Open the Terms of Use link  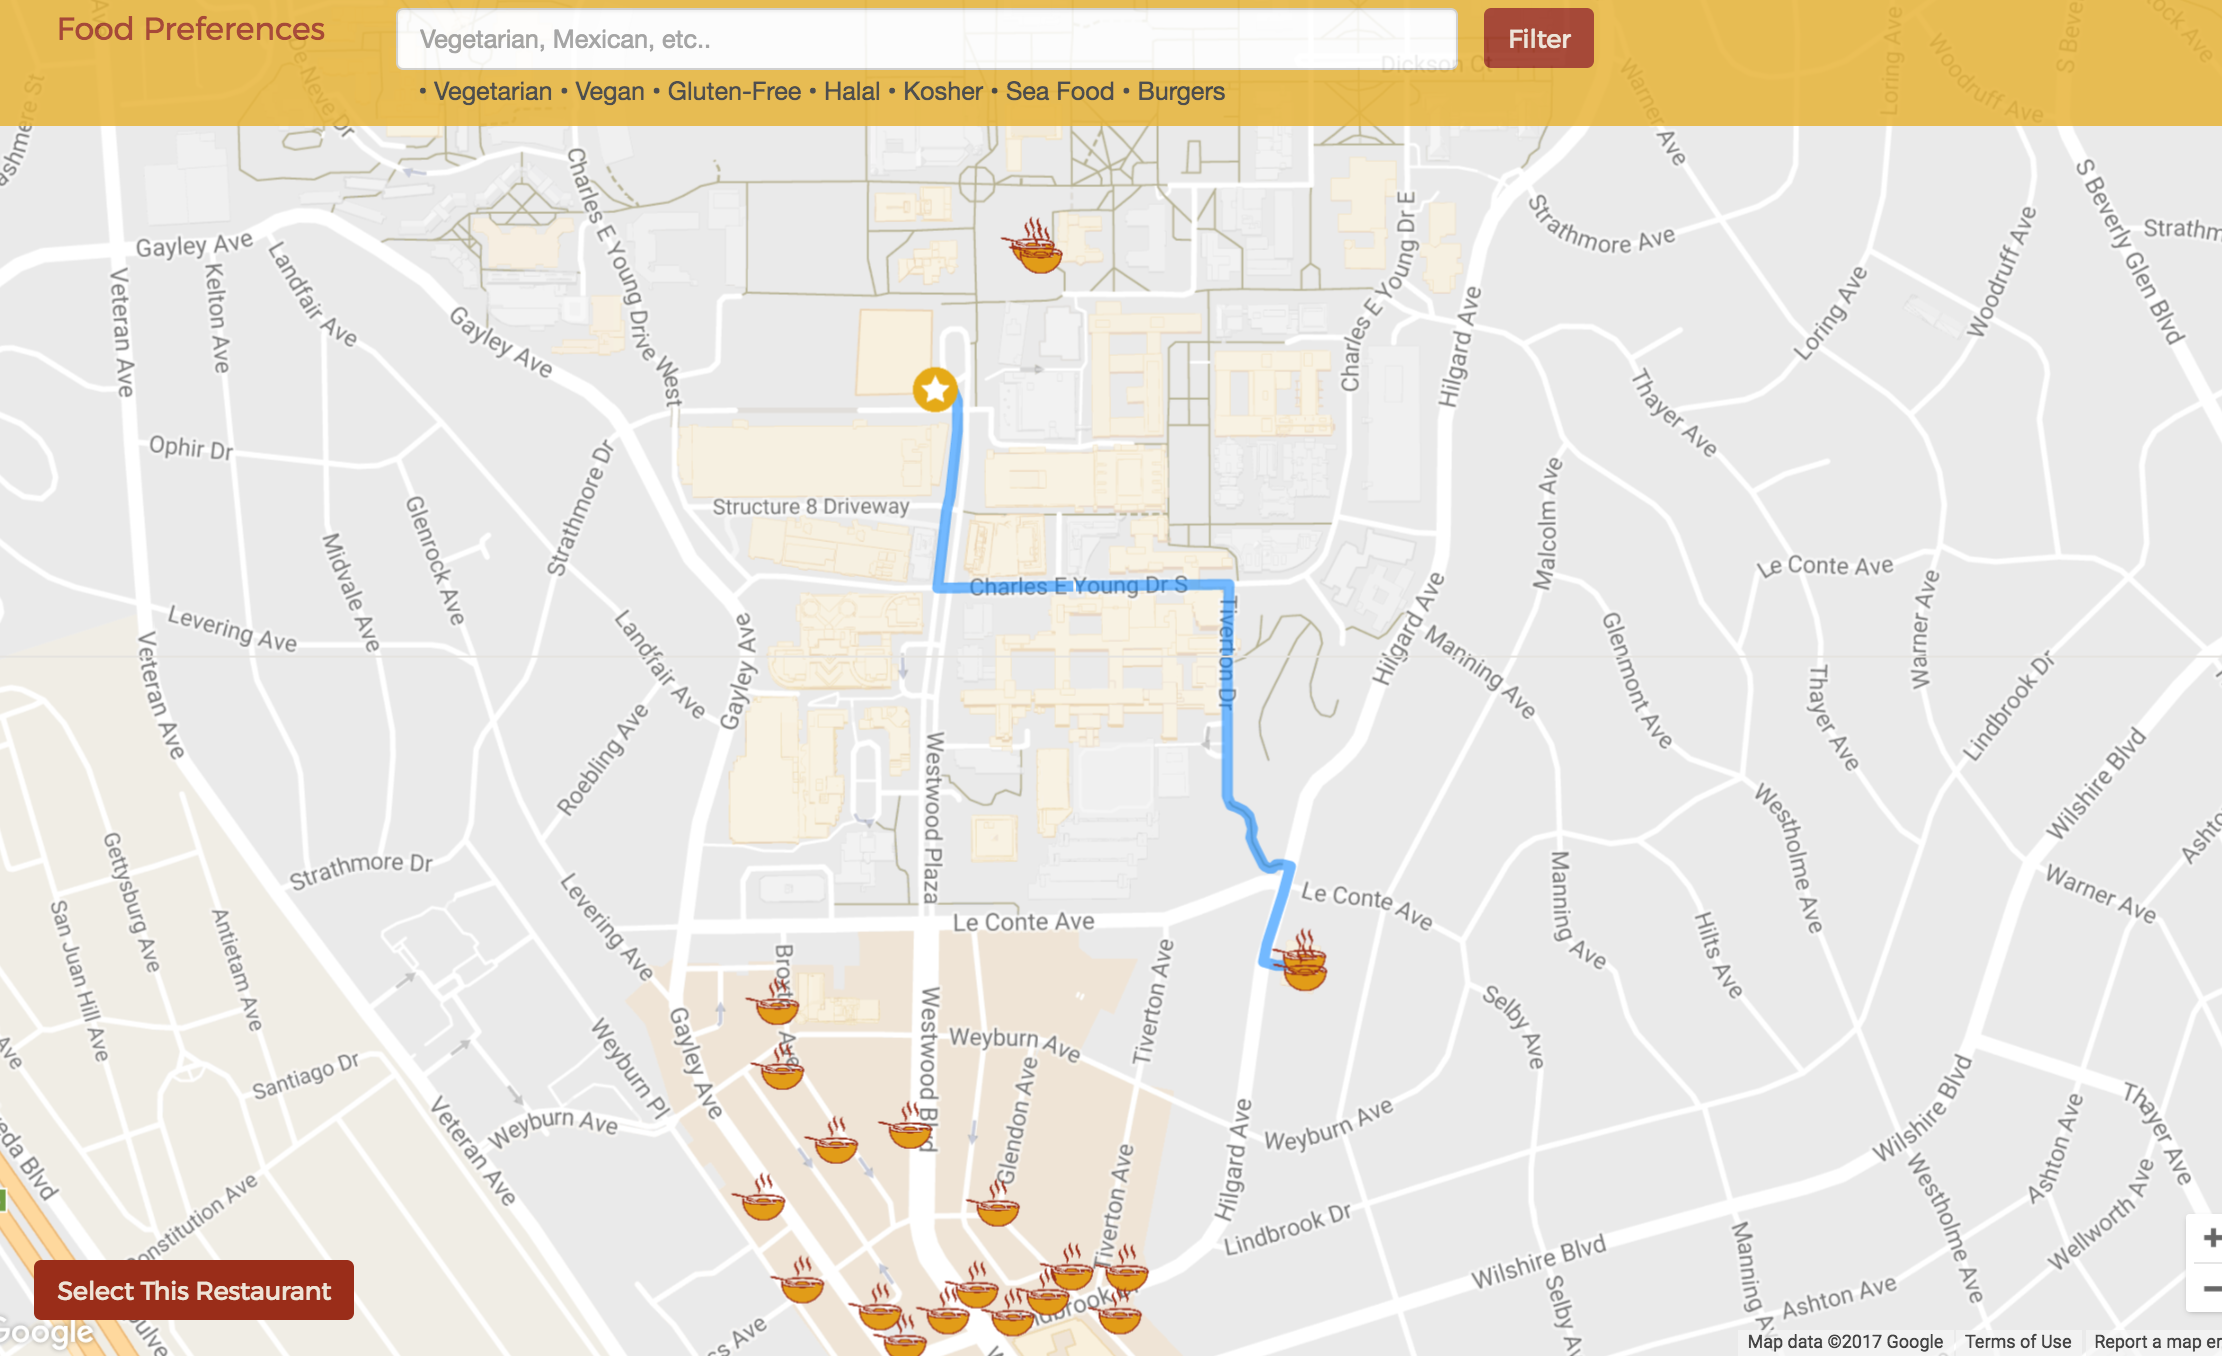coord(2017,1342)
